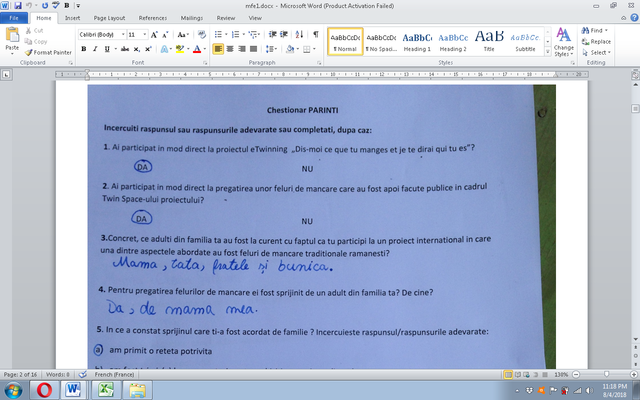Switch to the Review tab
The width and height of the screenshot is (640, 400).
pyautogui.click(x=226, y=18)
